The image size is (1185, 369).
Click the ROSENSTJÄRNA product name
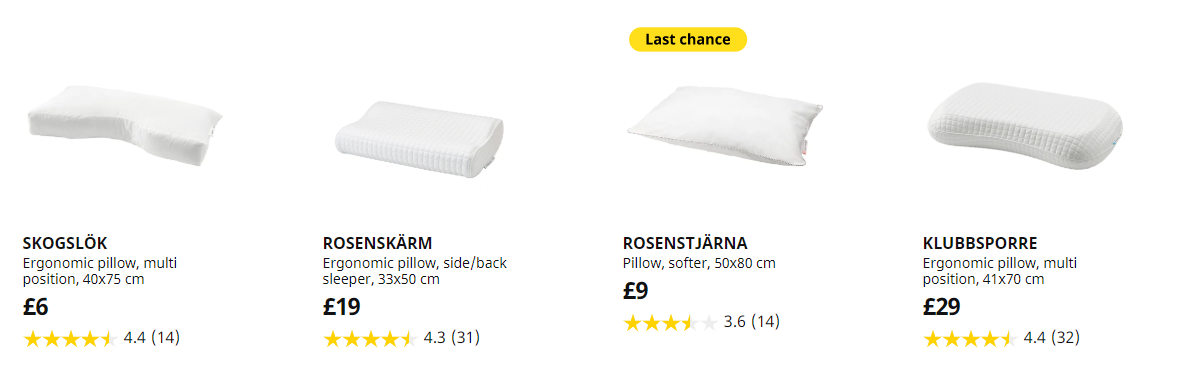pos(685,243)
